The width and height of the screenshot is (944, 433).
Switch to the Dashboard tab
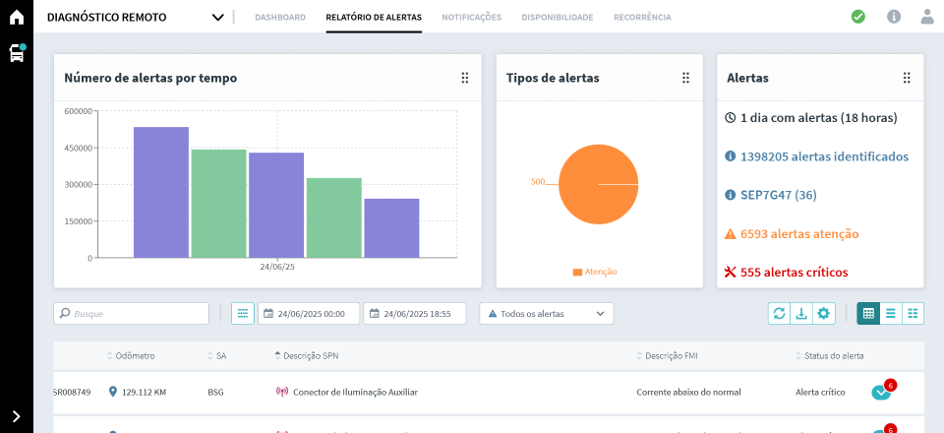tap(280, 17)
